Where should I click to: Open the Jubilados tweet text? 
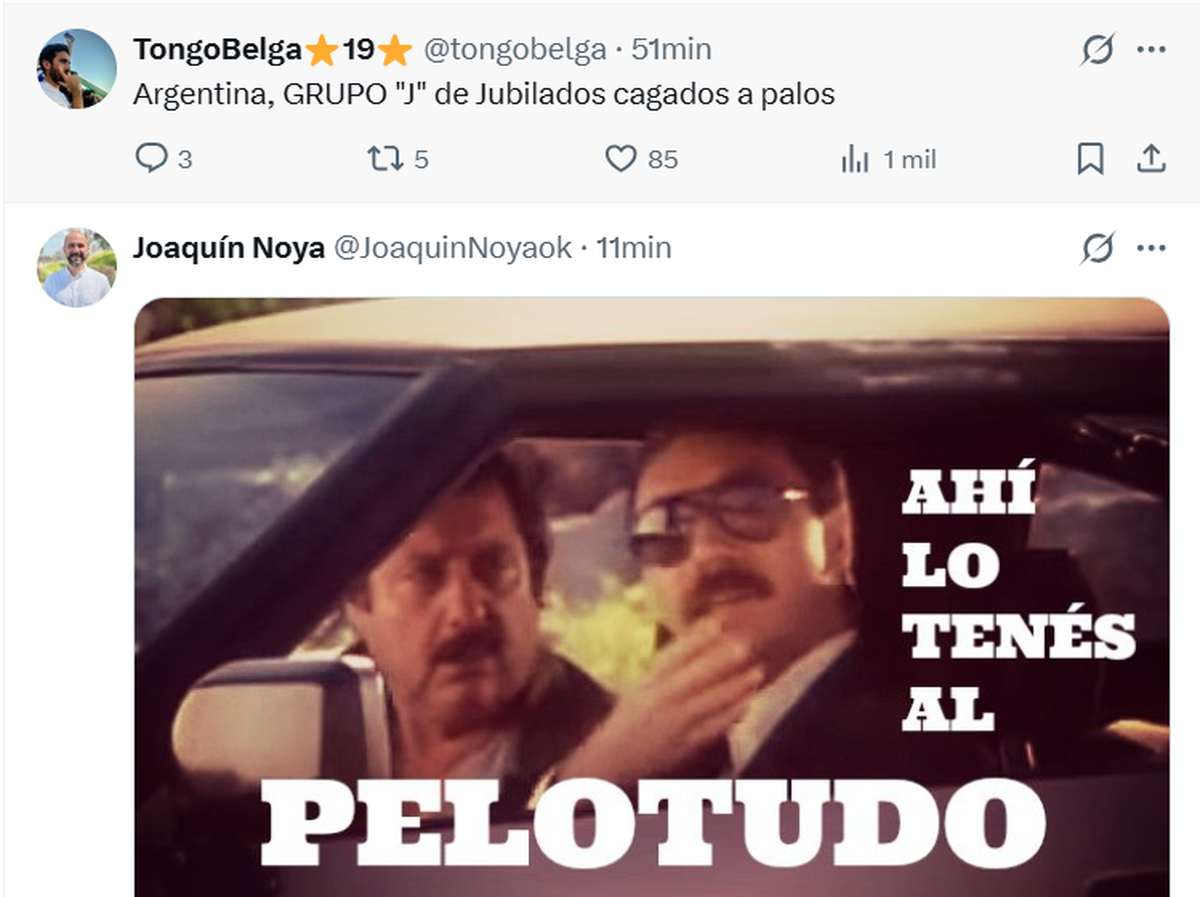484,96
